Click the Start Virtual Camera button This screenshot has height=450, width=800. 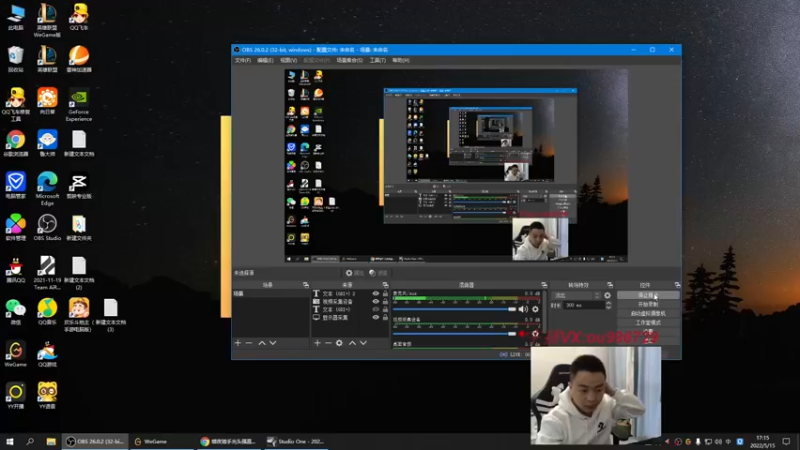click(648, 313)
